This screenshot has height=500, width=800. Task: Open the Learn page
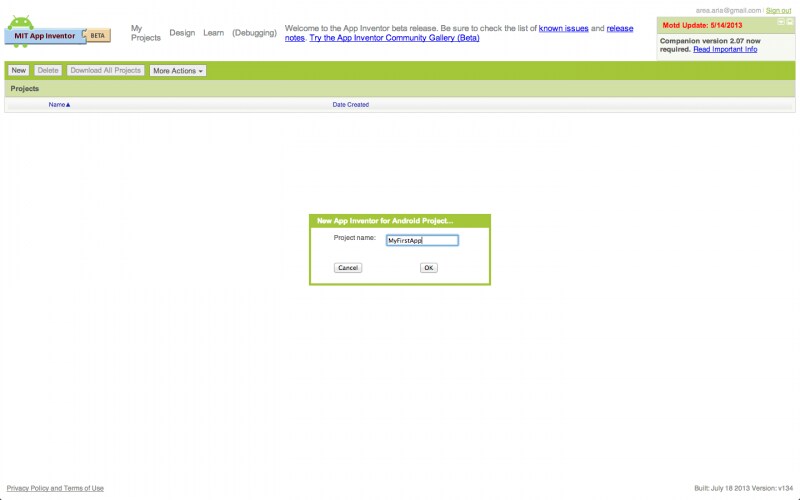[x=213, y=33]
